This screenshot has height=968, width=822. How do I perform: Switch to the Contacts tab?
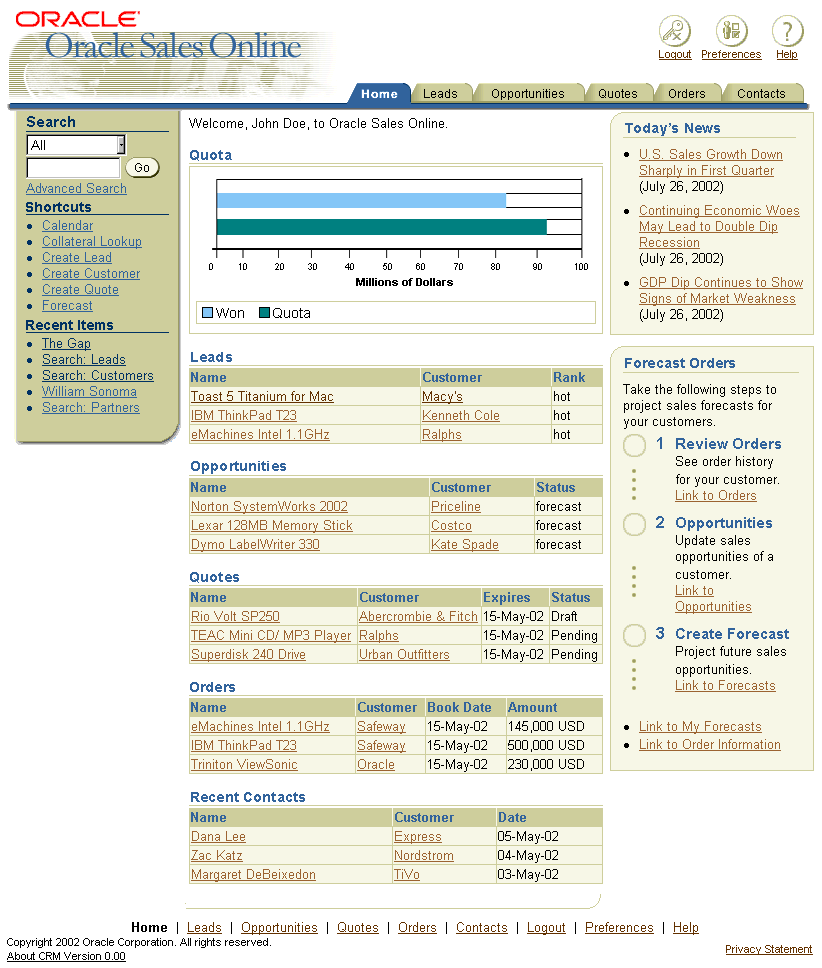pos(761,93)
